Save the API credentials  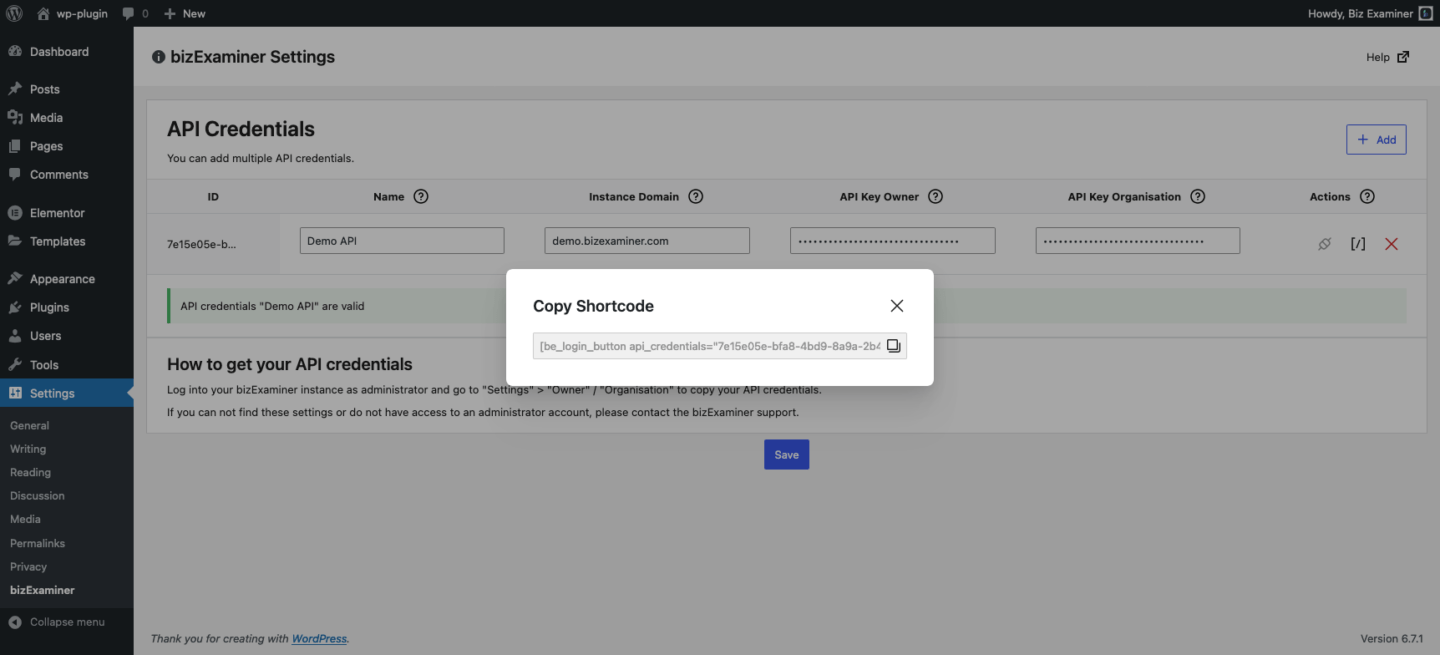[x=786, y=454]
